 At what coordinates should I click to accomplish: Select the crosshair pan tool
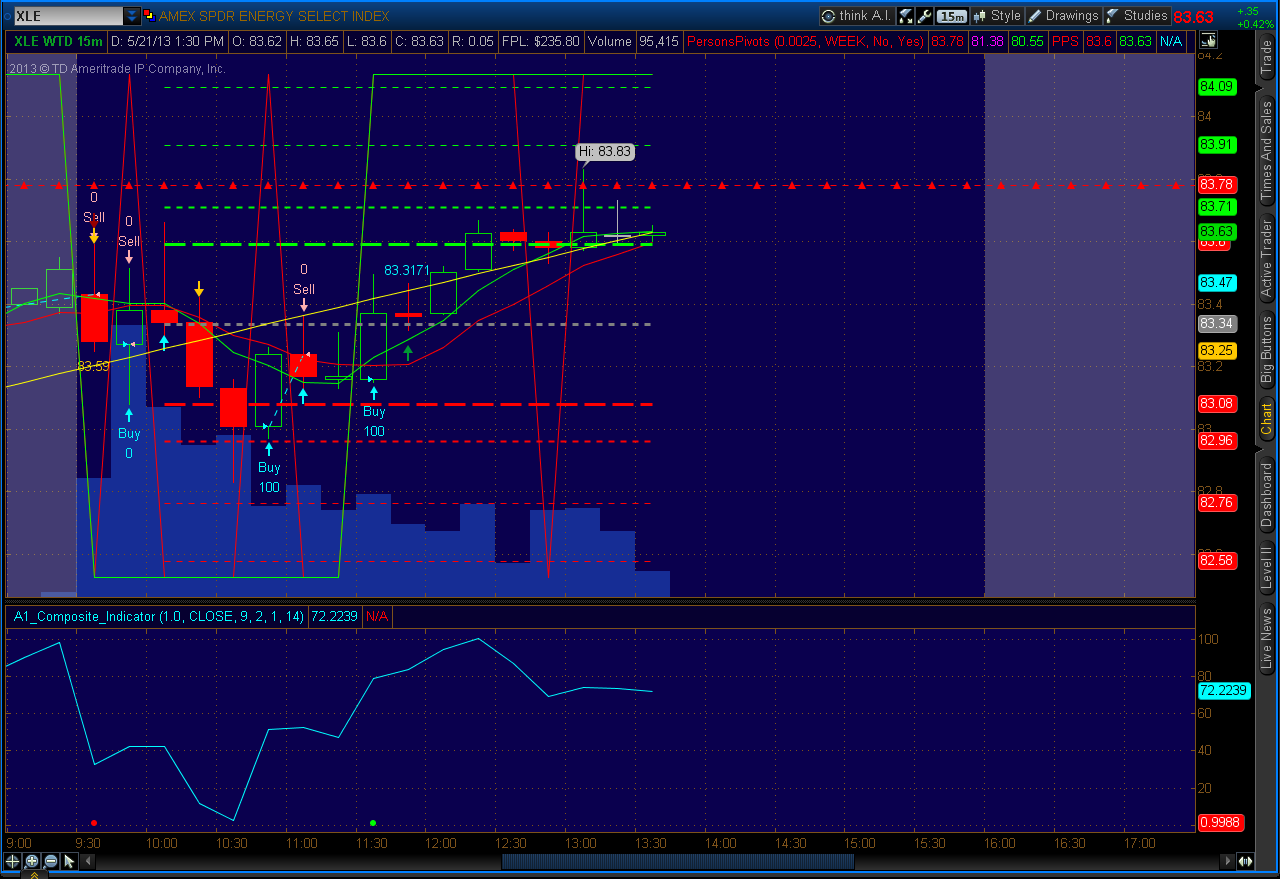(13, 861)
